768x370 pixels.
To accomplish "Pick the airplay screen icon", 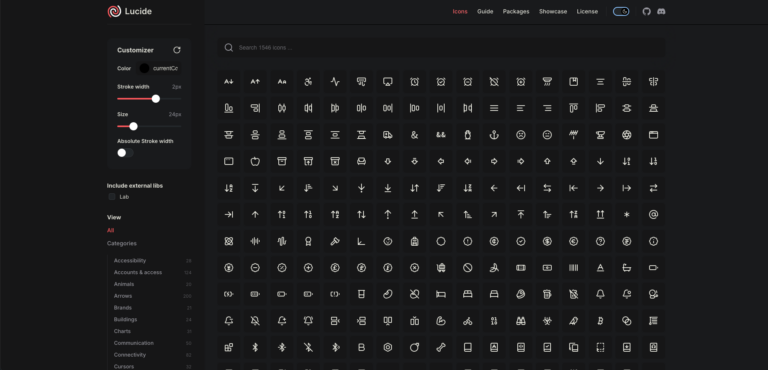I will 388,82.
